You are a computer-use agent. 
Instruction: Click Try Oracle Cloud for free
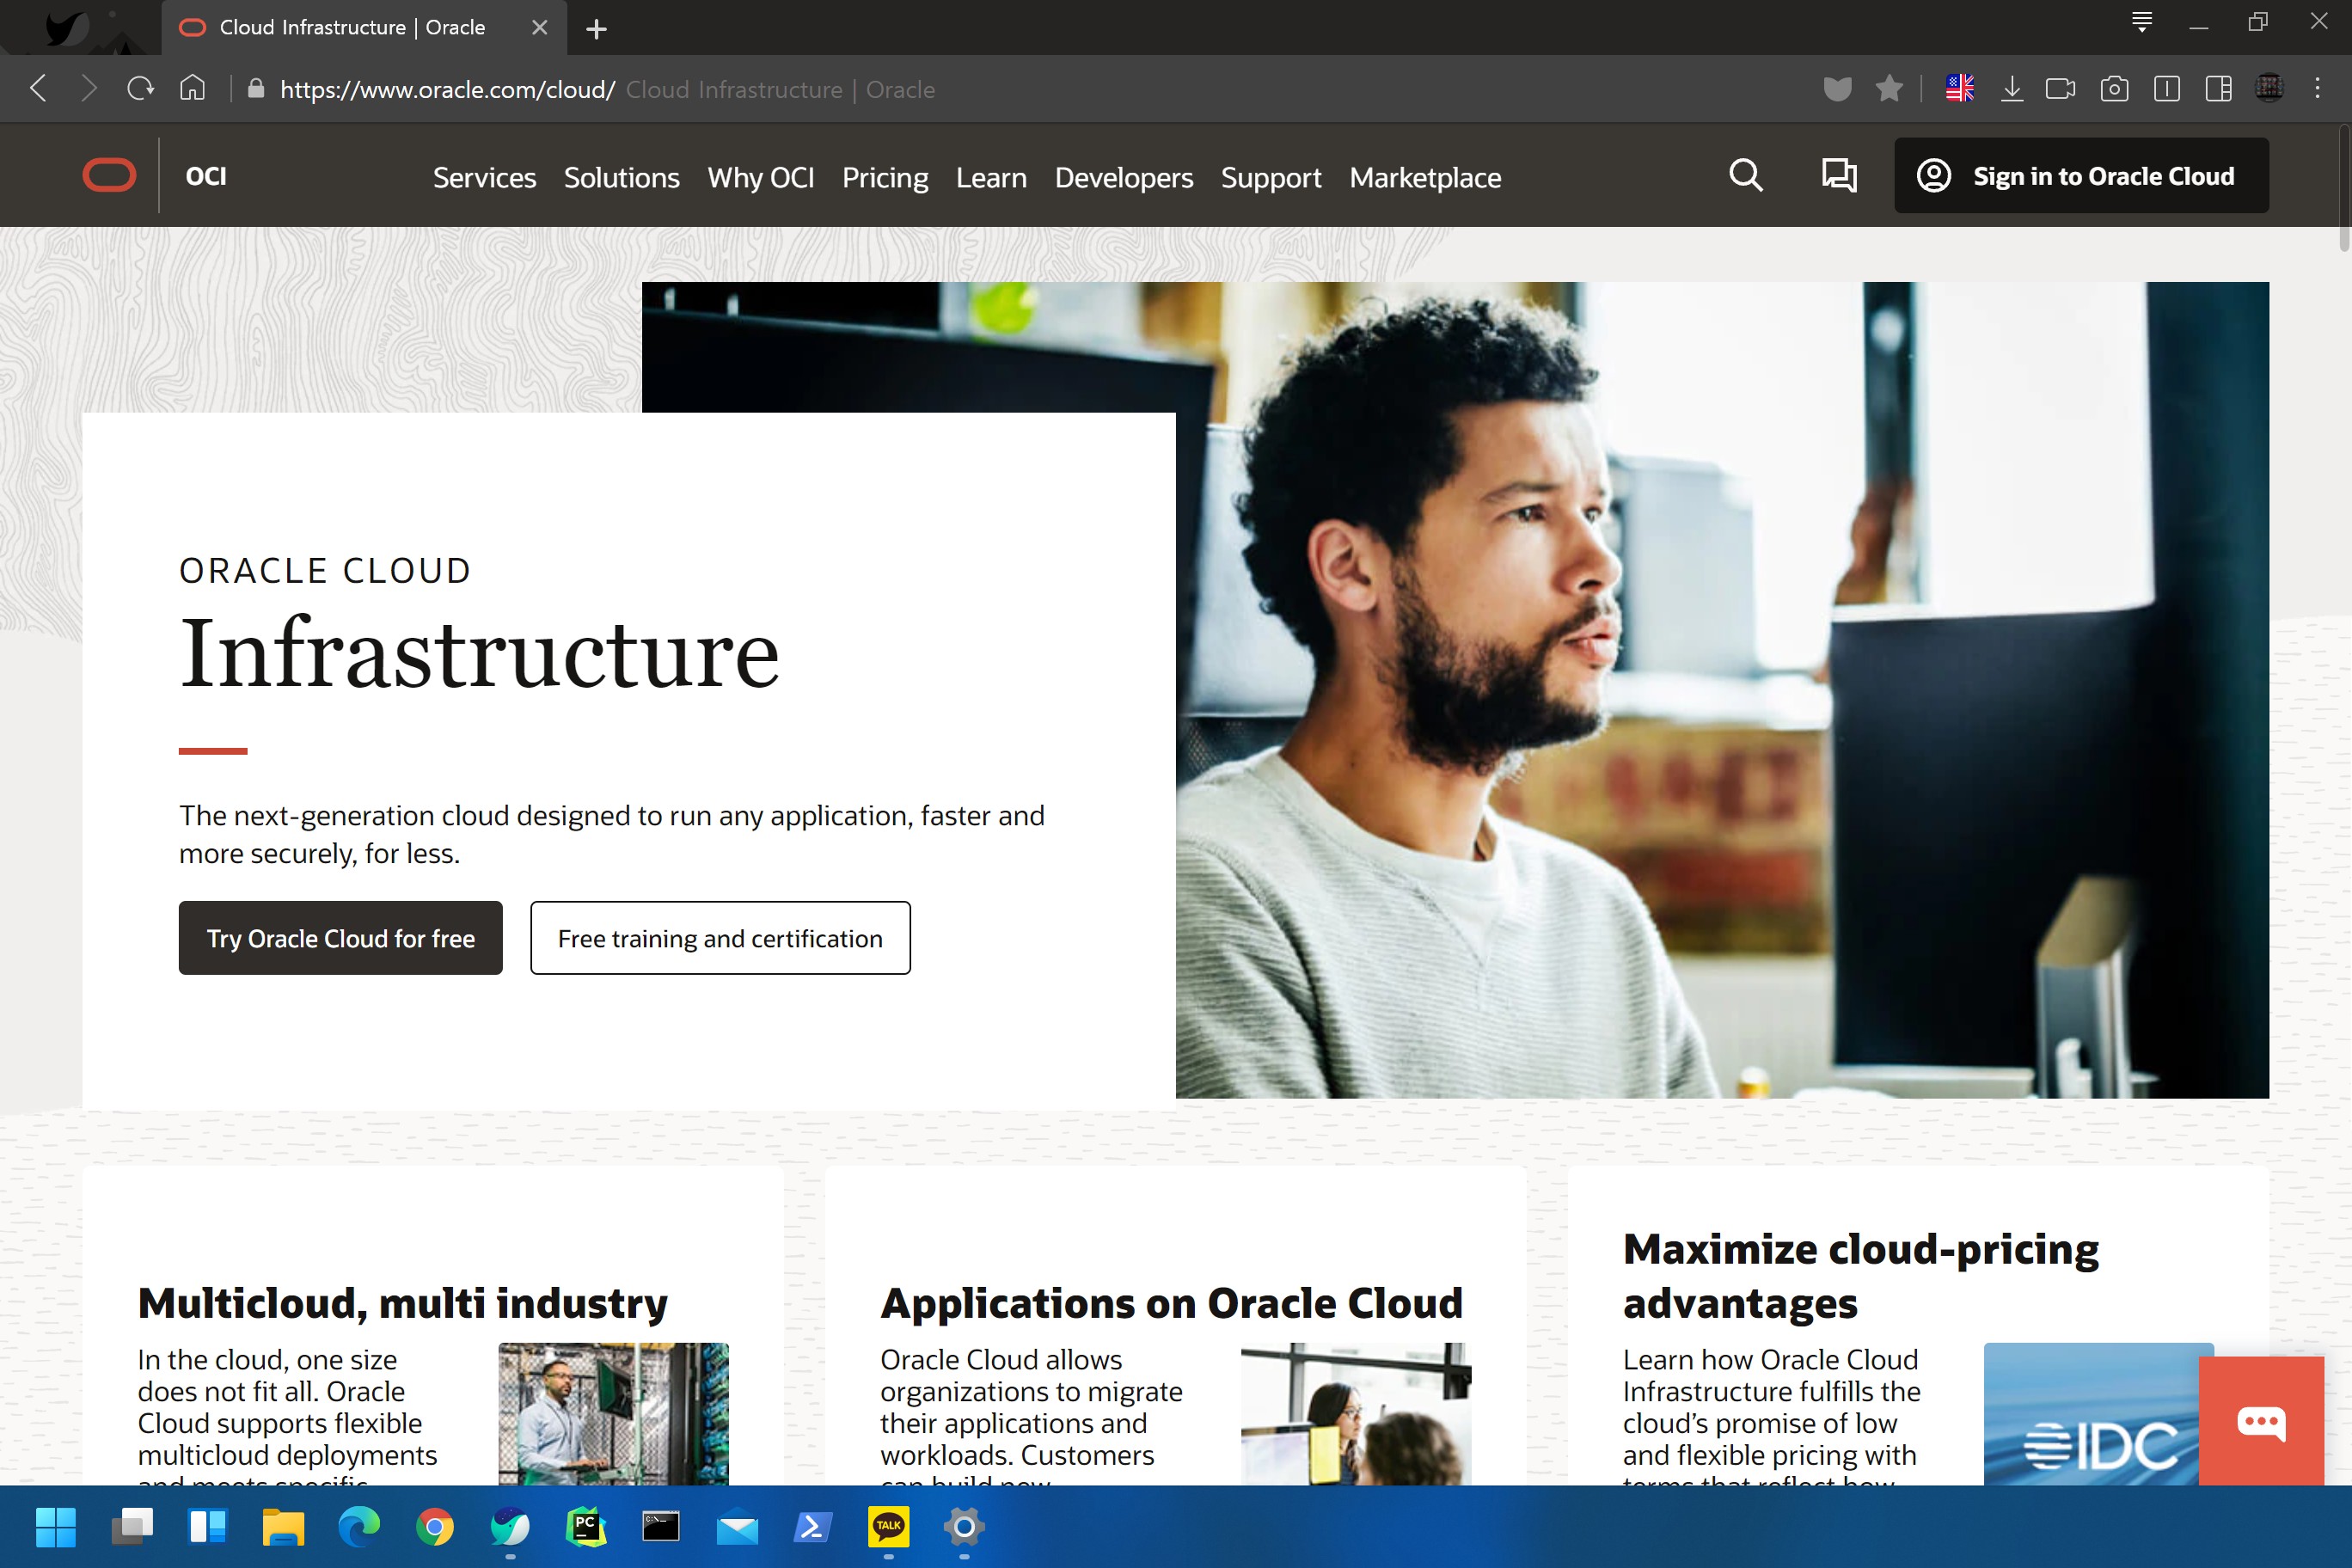click(340, 938)
